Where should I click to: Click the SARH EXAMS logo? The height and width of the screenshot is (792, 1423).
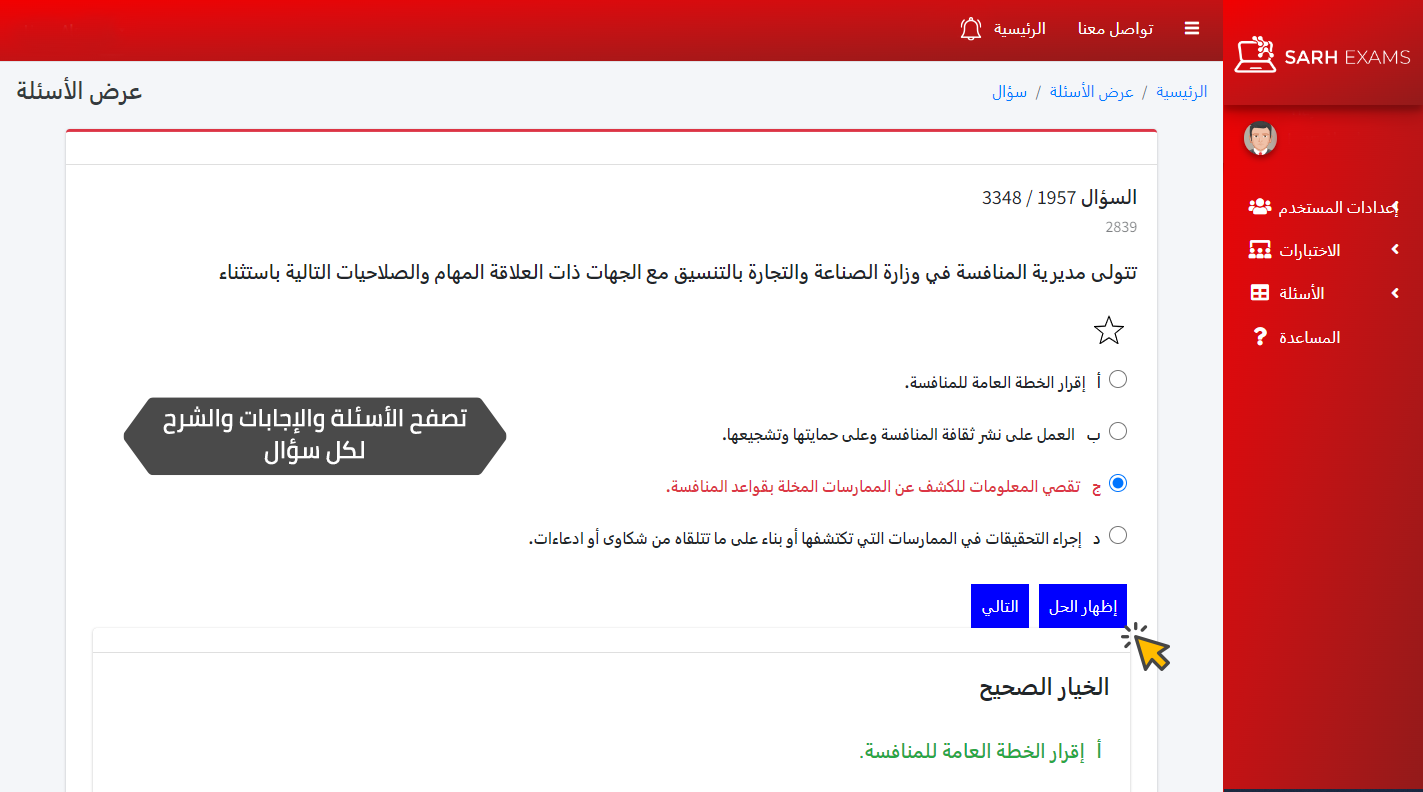[1322, 56]
